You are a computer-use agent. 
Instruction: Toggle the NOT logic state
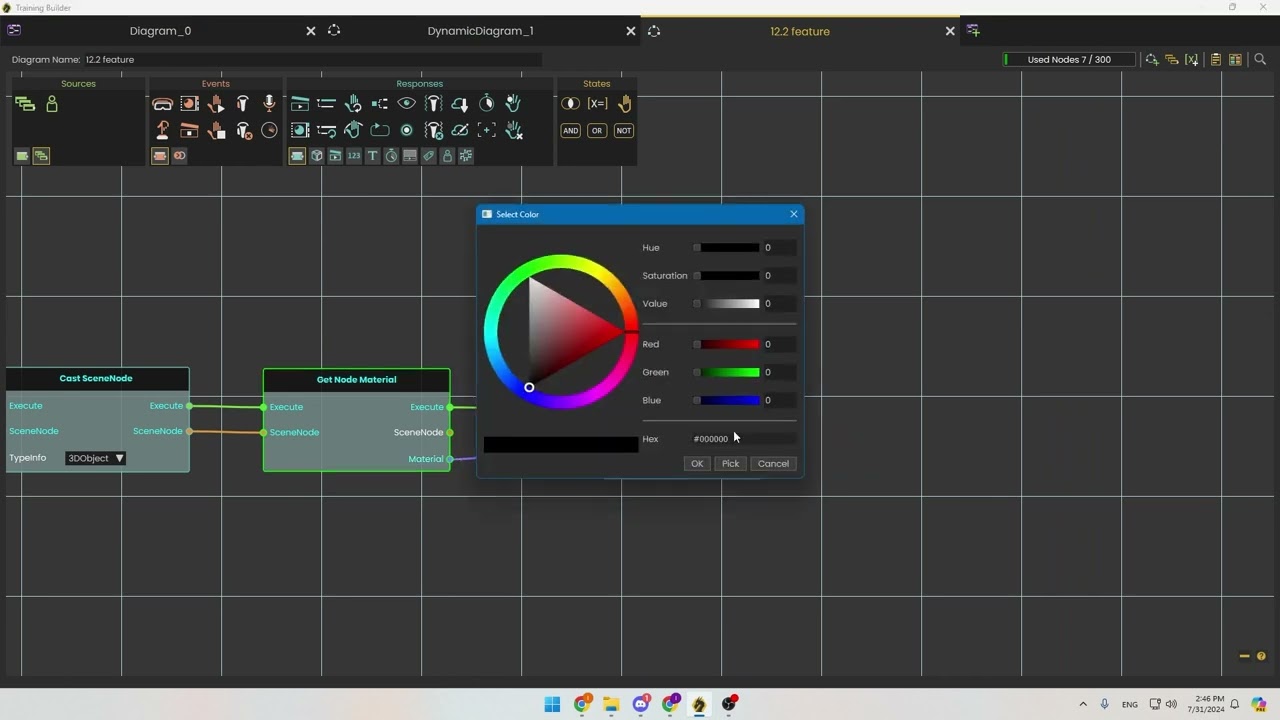pos(624,131)
